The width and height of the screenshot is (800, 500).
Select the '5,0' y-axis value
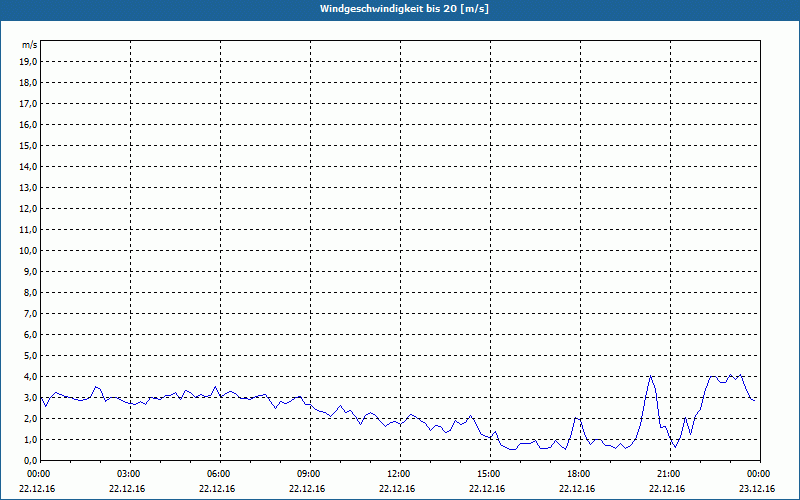click(x=30, y=356)
